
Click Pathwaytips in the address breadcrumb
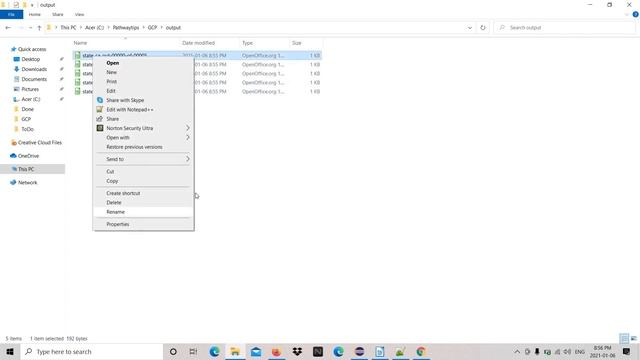click(x=126, y=28)
